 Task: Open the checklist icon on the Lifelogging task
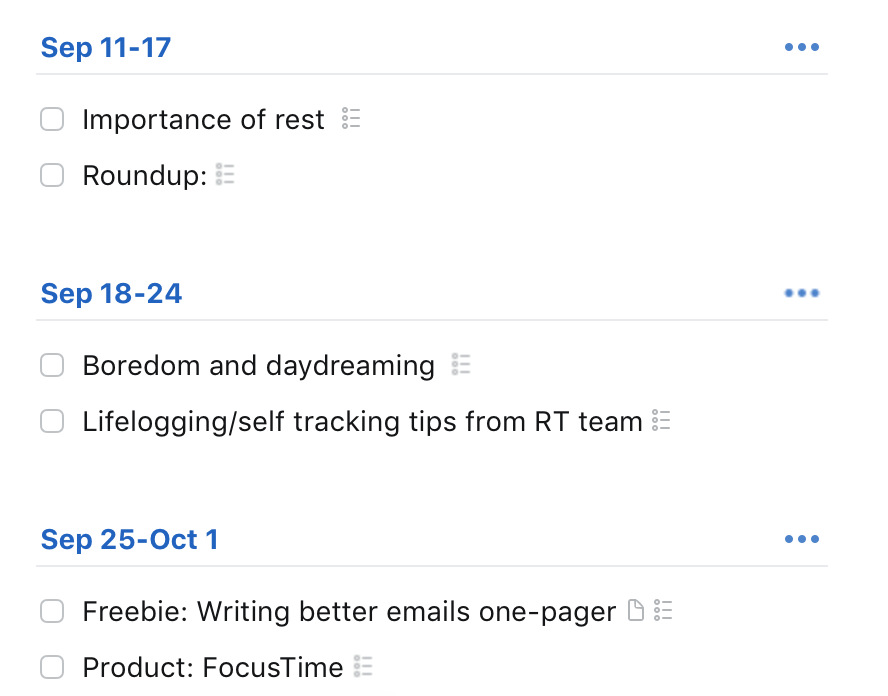tap(661, 420)
